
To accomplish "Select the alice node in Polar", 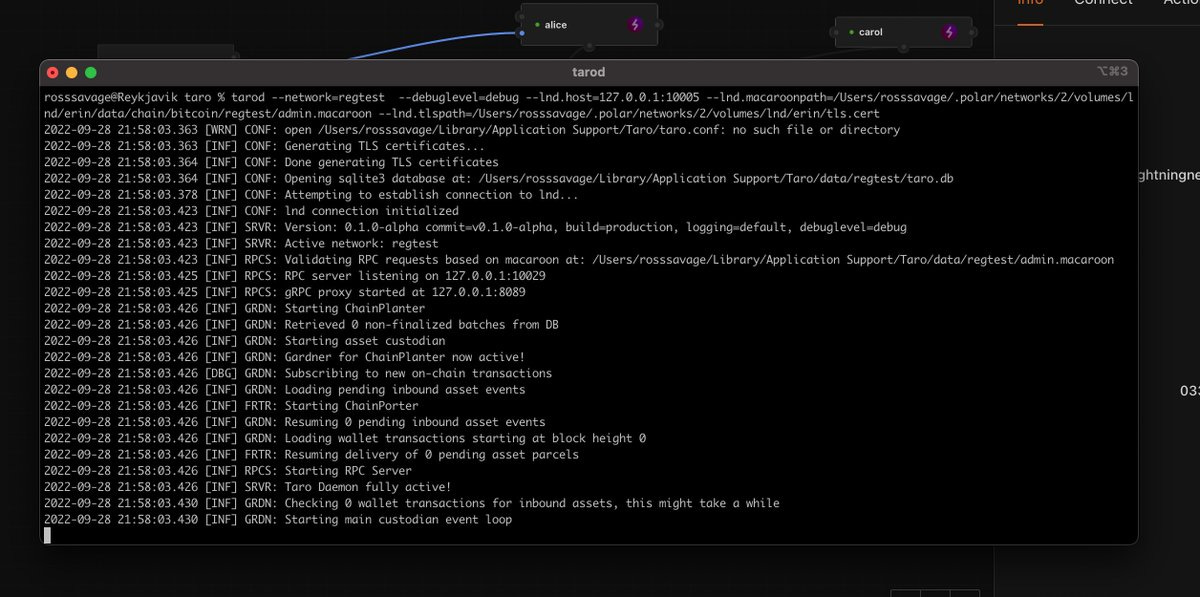I will point(589,24).
